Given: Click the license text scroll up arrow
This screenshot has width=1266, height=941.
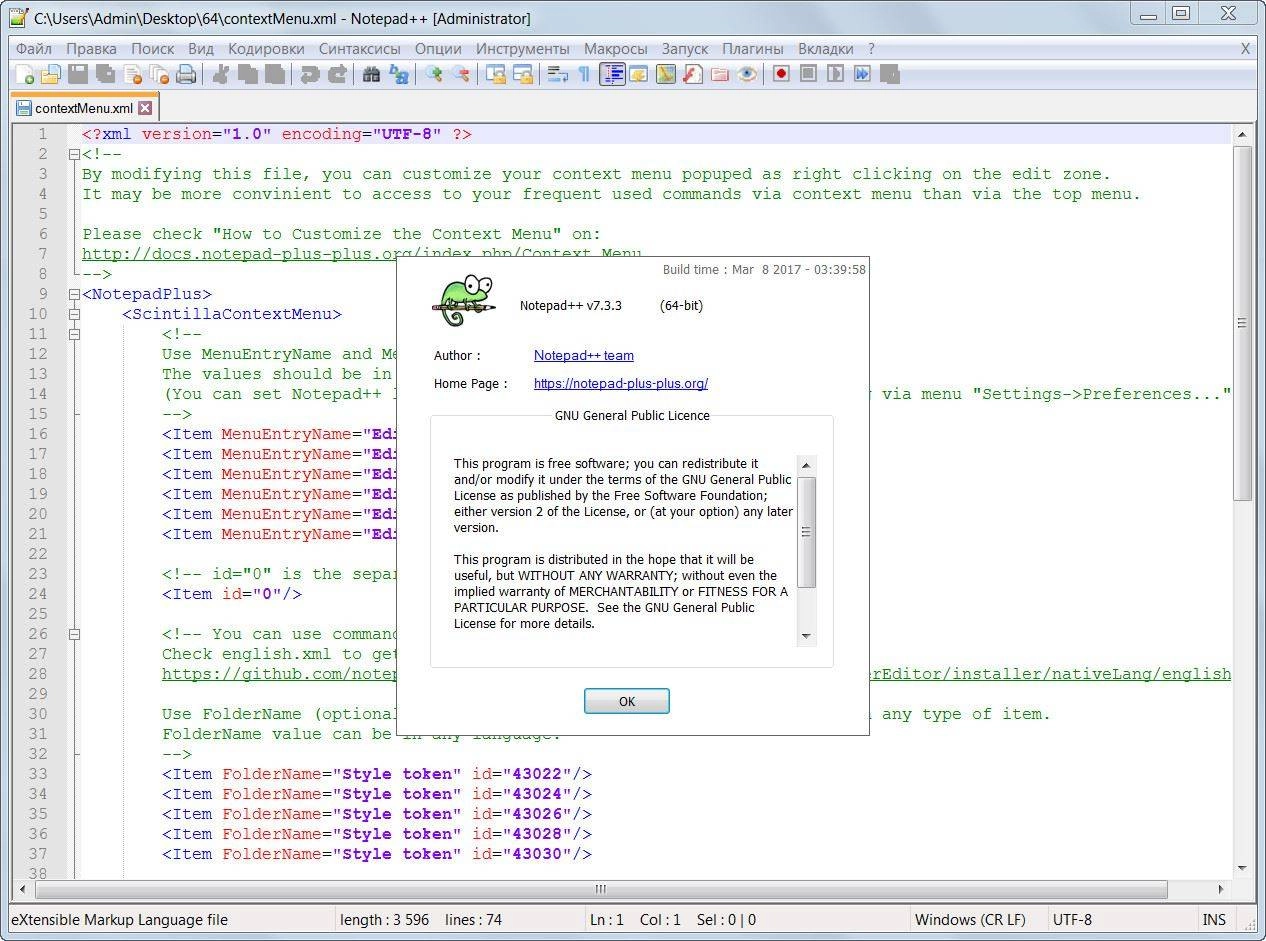Looking at the screenshot, I should point(806,465).
